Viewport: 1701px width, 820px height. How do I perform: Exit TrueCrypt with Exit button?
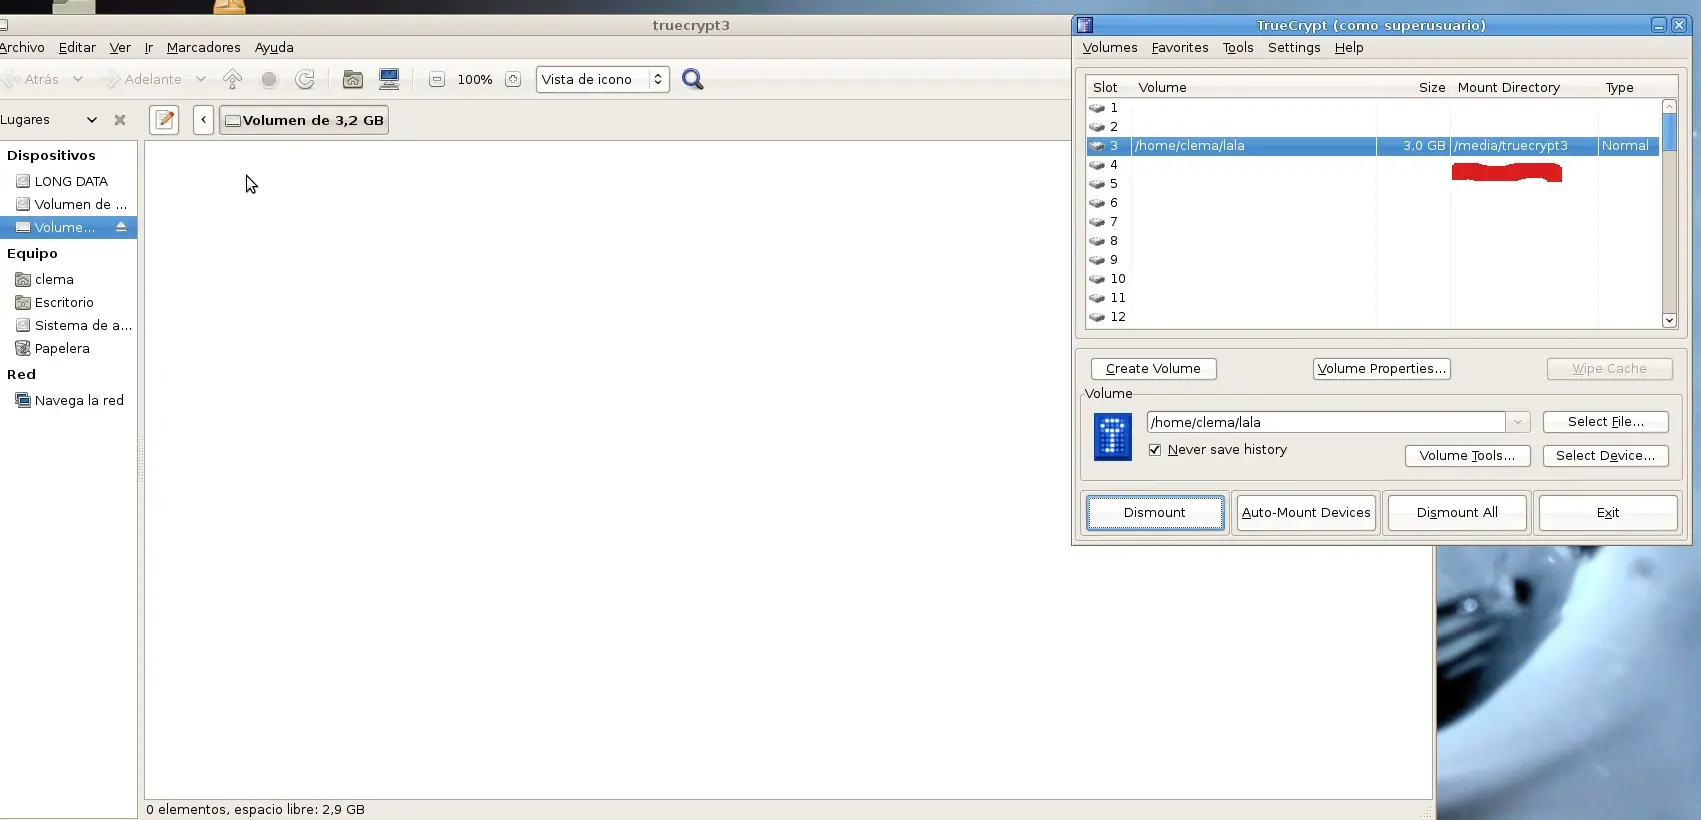click(1608, 513)
